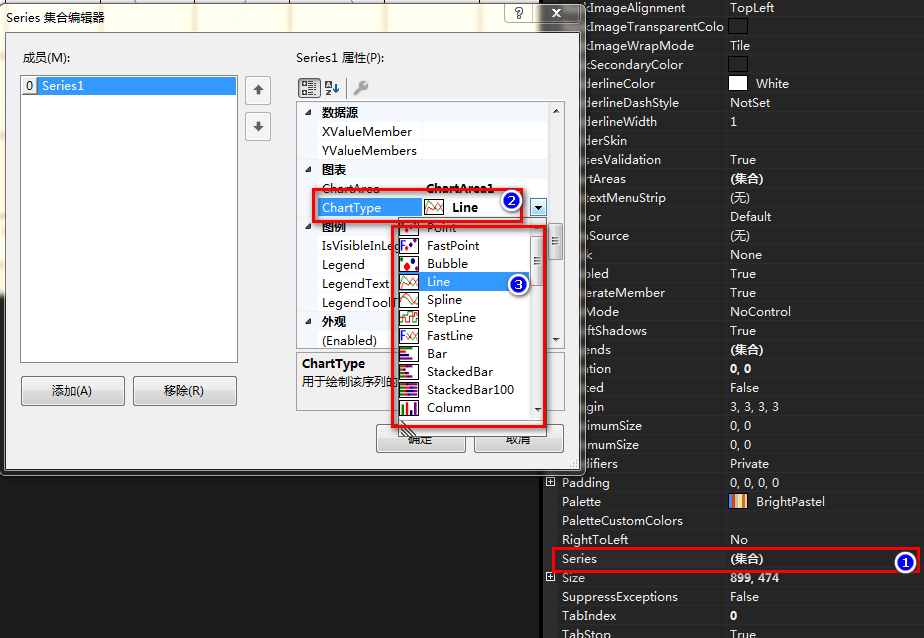Click the FastLine chart type icon
924x638 pixels.
[x=409, y=336]
